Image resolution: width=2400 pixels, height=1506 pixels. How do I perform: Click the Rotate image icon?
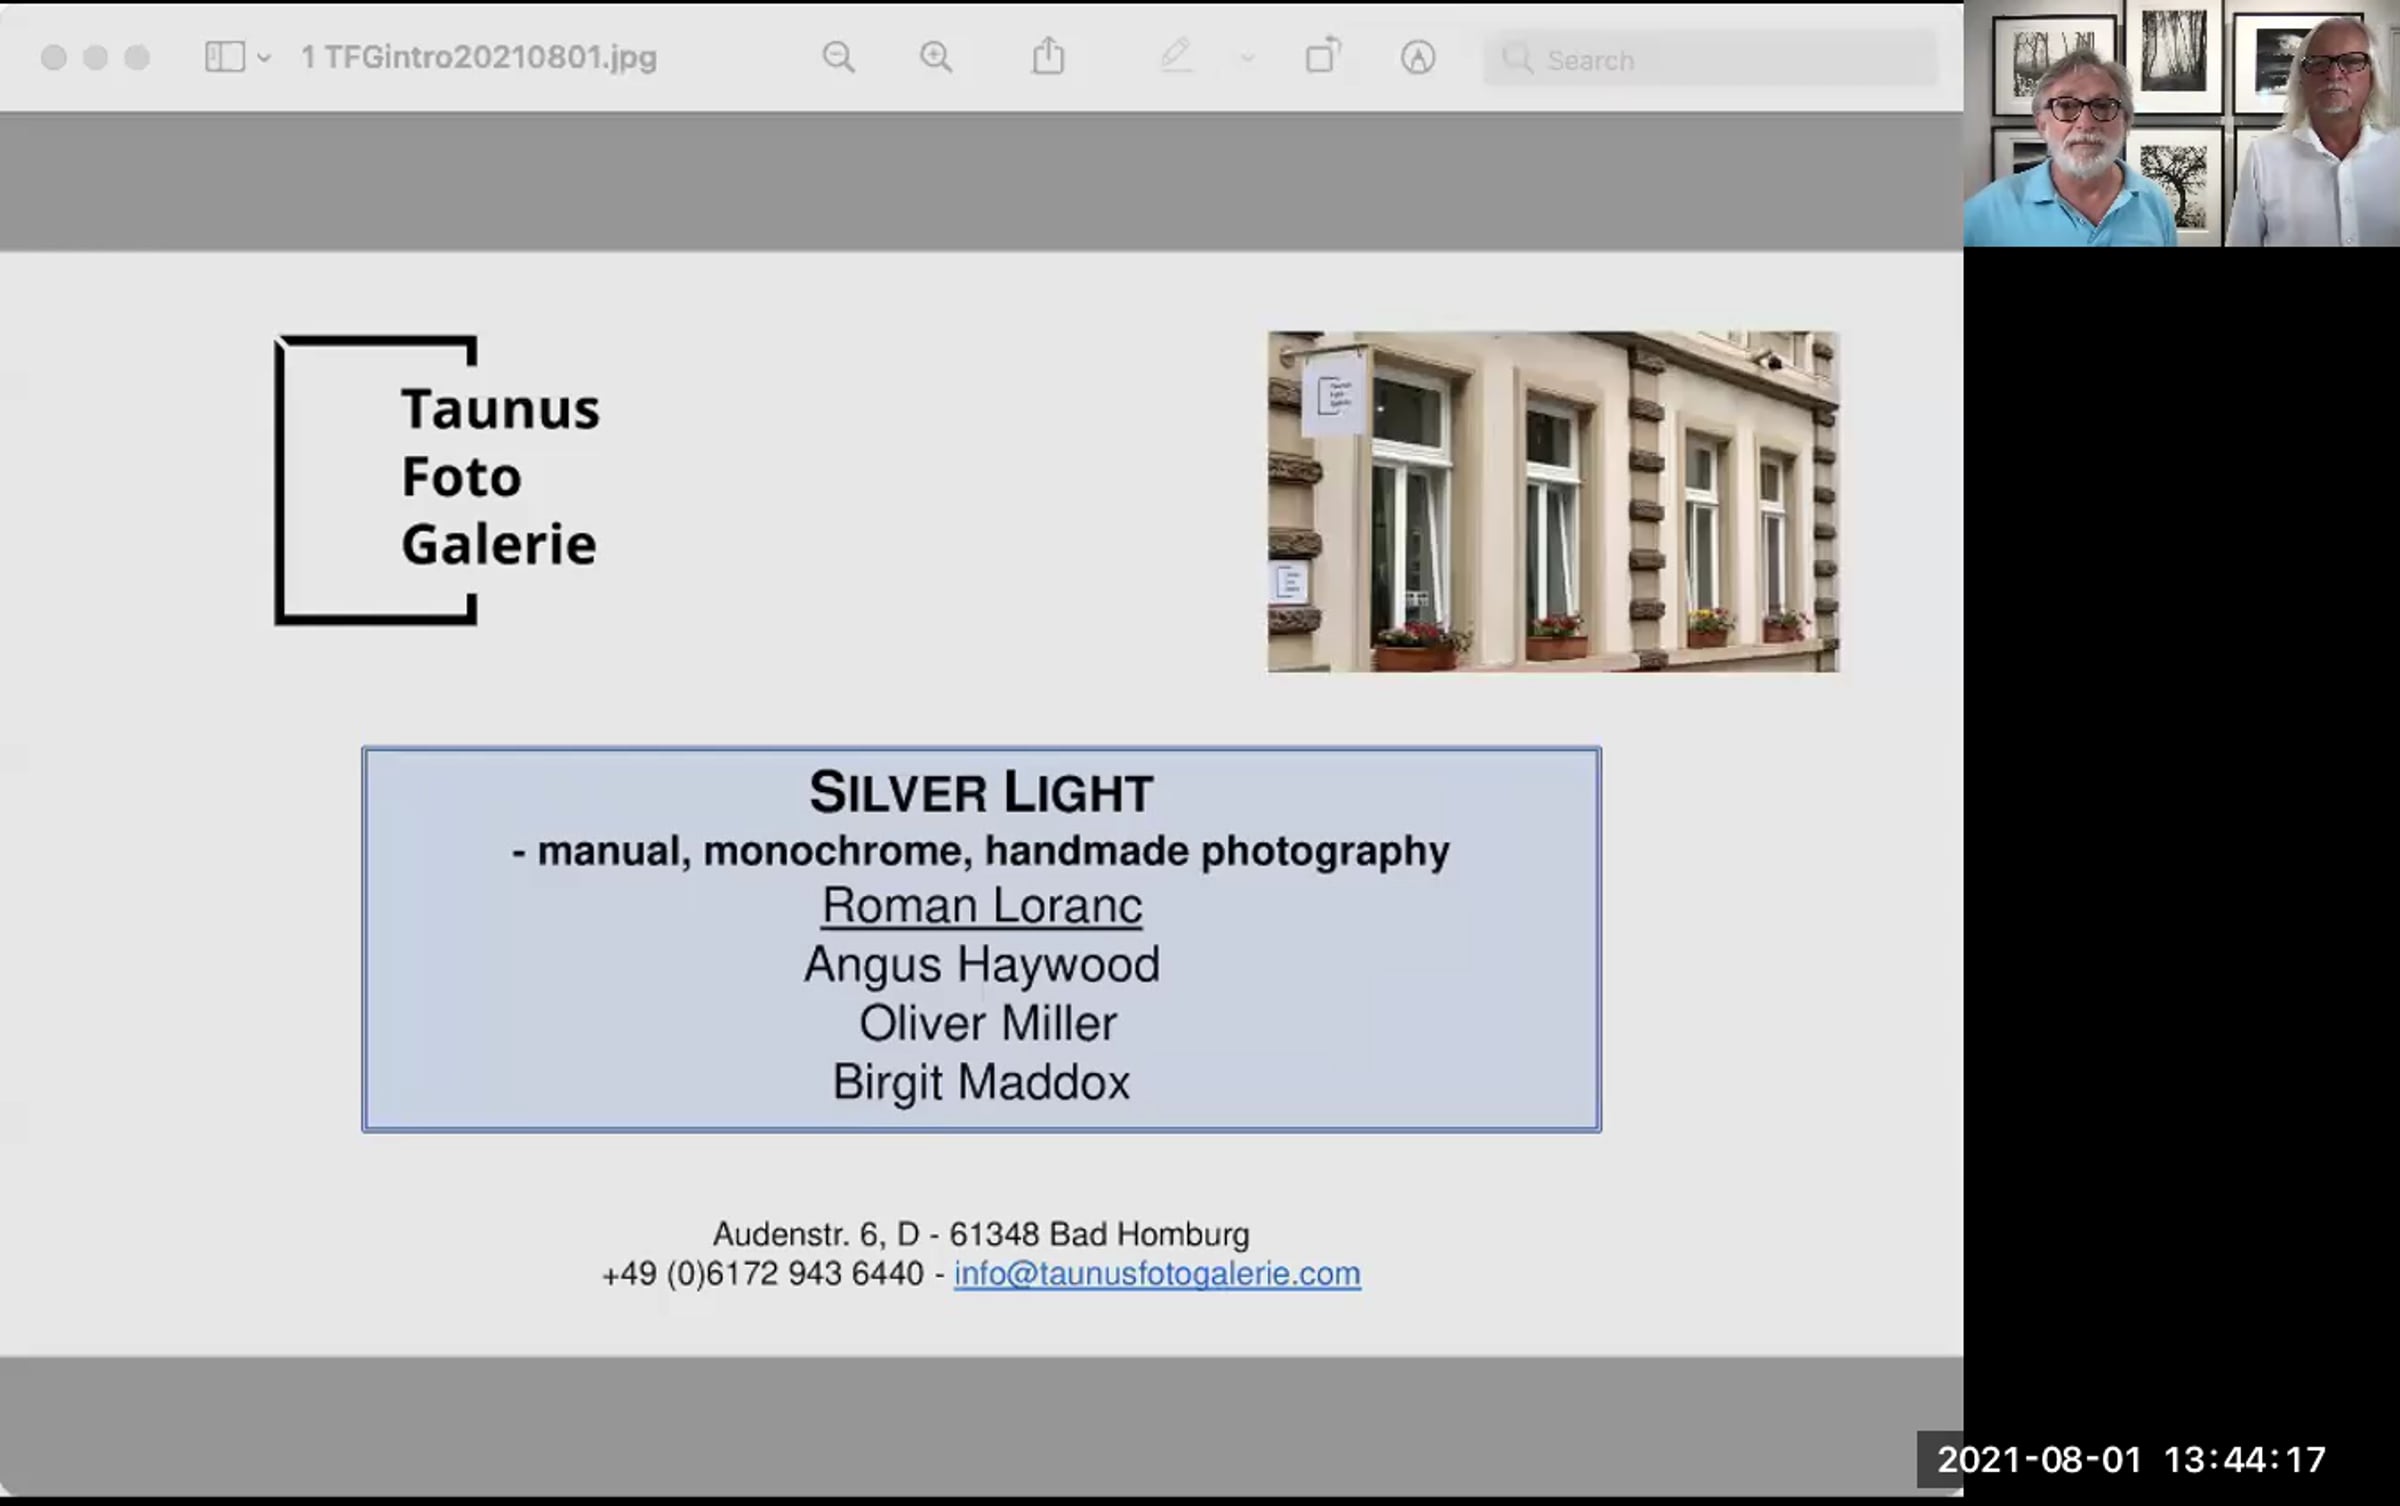pyautogui.click(x=1322, y=56)
